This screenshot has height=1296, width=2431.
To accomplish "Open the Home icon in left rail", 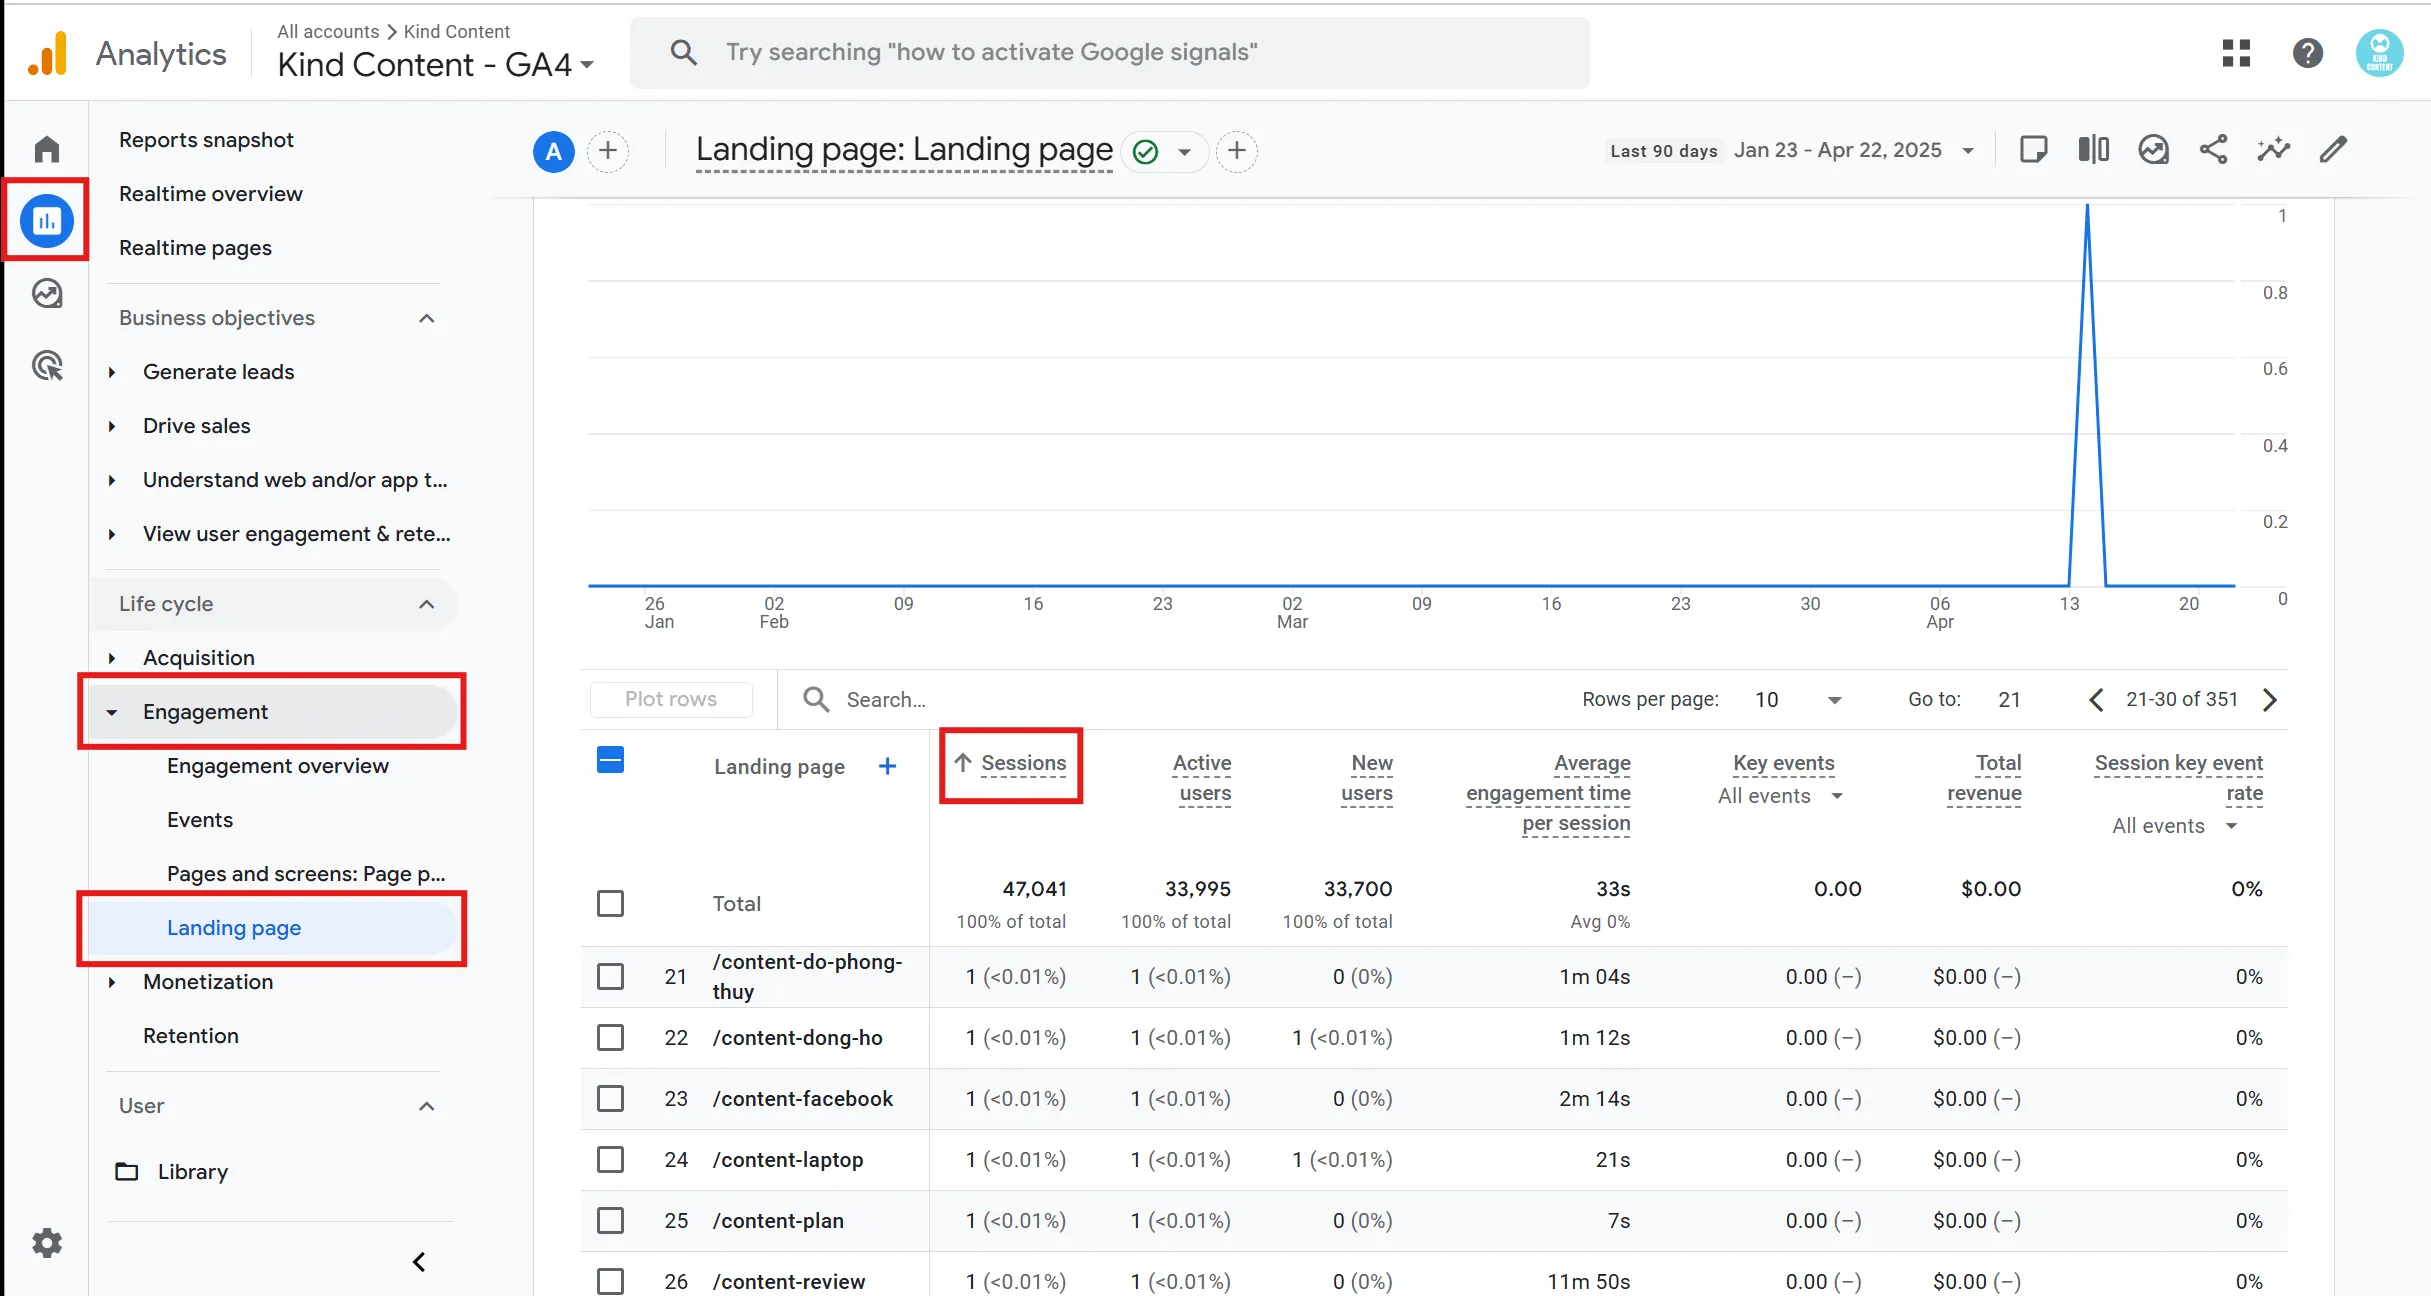I will (x=47, y=149).
